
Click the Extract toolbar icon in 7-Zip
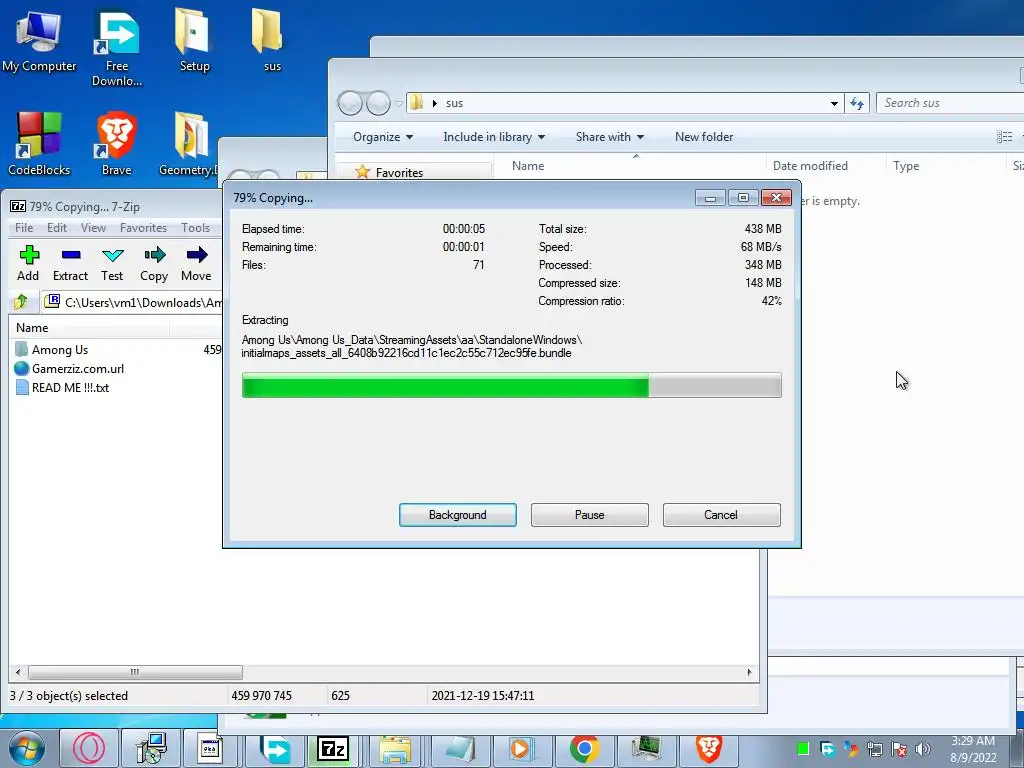[70, 263]
